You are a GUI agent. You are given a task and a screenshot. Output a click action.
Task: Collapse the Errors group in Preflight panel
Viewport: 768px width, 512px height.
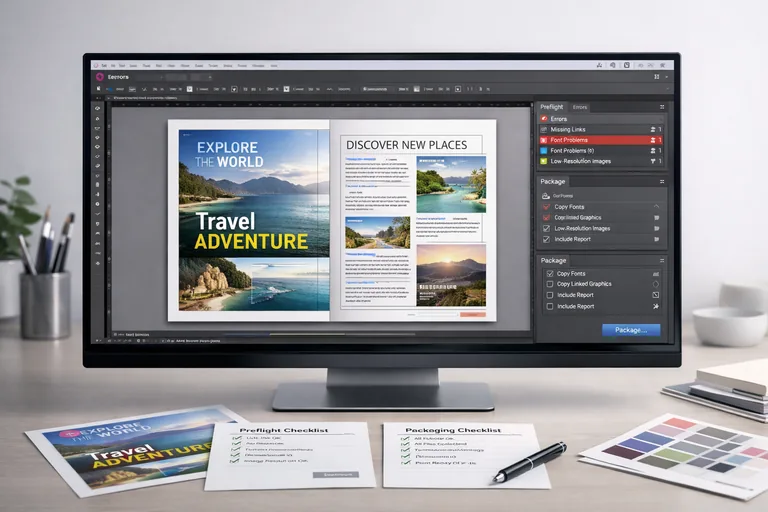pyautogui.click(x=661, y=118)
